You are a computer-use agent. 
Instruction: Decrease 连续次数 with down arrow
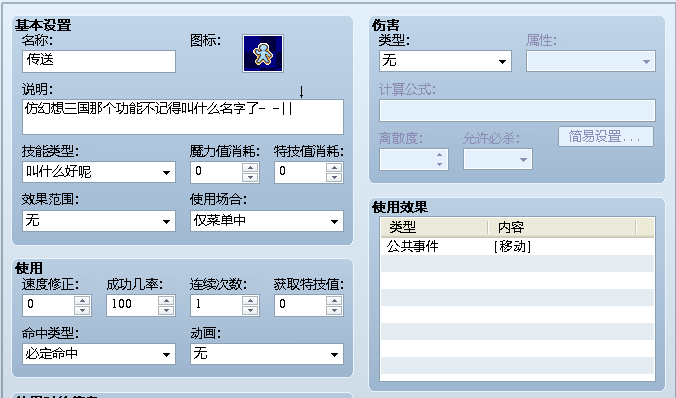tap(250, 310)
